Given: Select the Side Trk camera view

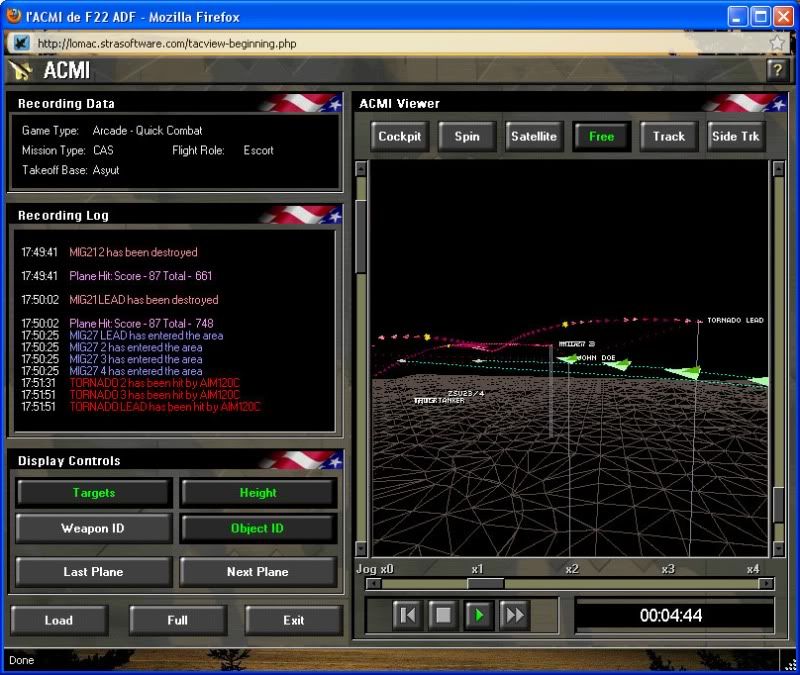Looking at the screenshot, I should 735,137.
